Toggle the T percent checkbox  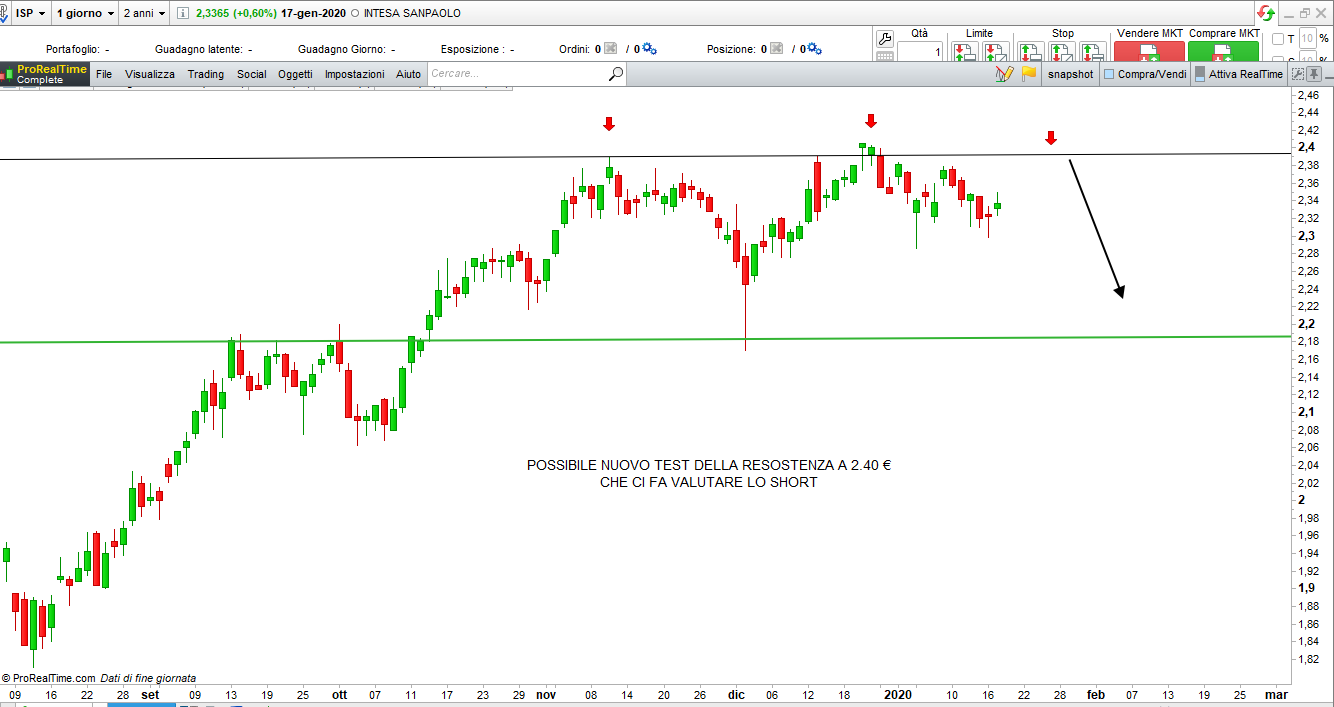pos(1277,40)
